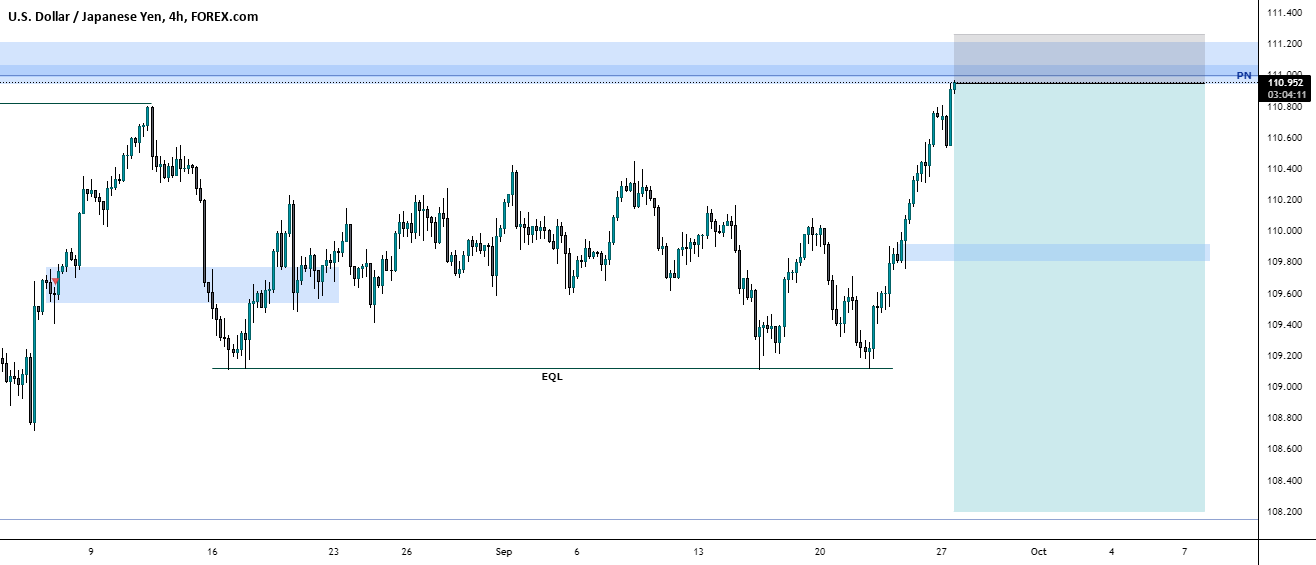The width and height of the screenshot is (1316, 565).
Task: Click the 111.400 price axis label
Action: (1284, 13)
